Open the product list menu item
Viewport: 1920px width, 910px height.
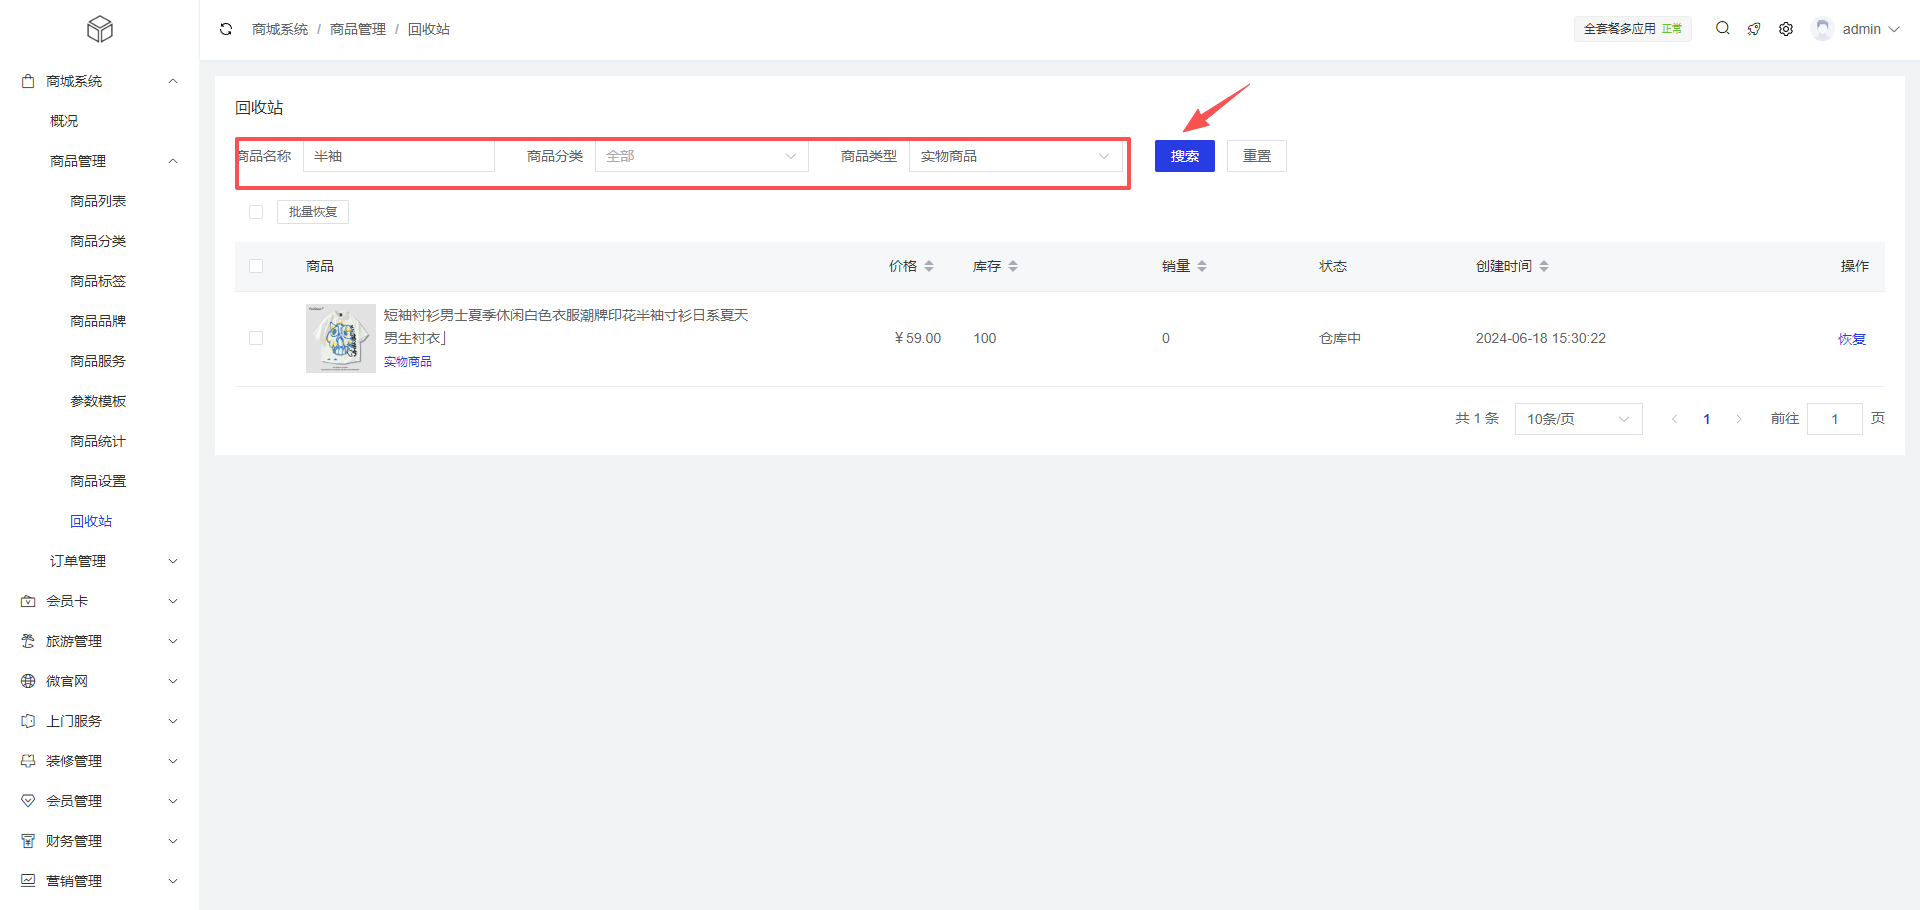tap(98, 201)
